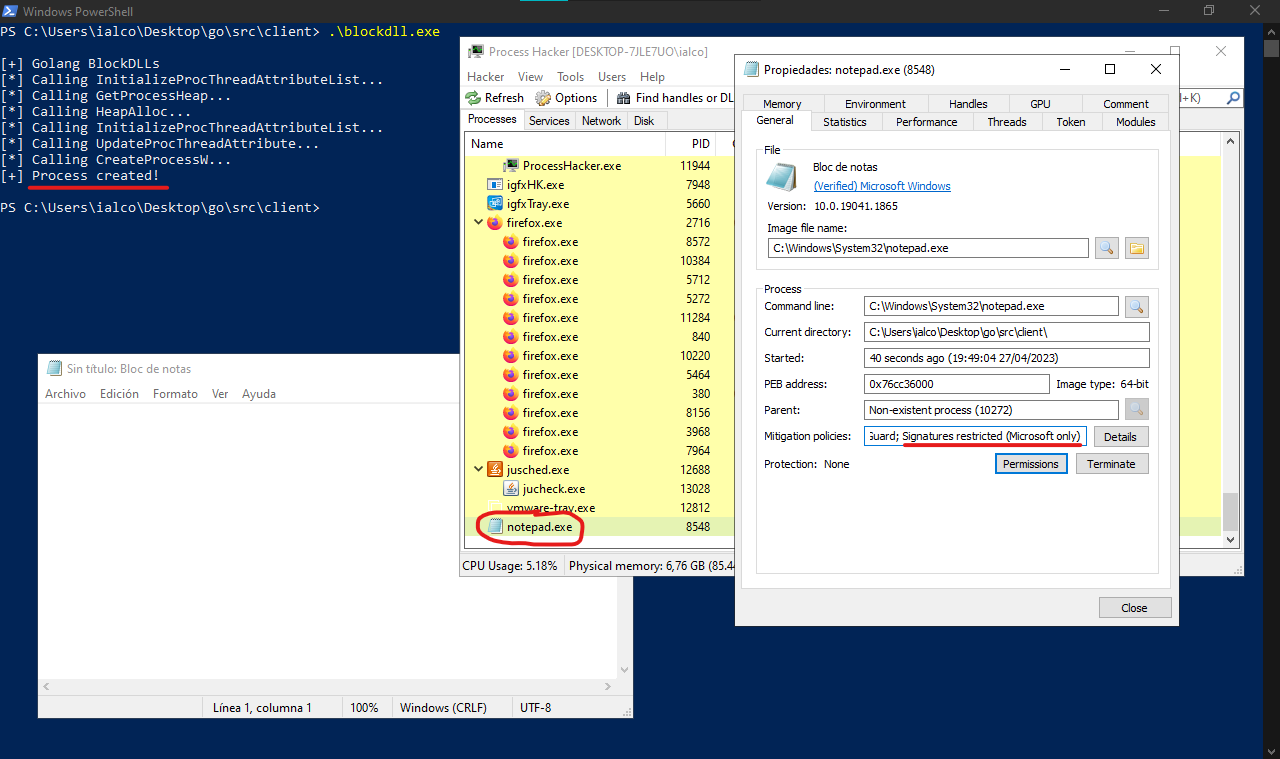Switch to Token tab in properties dialog
Image resolution: width=1280 pixels, height=759 pixels.
coord(1071,122)
